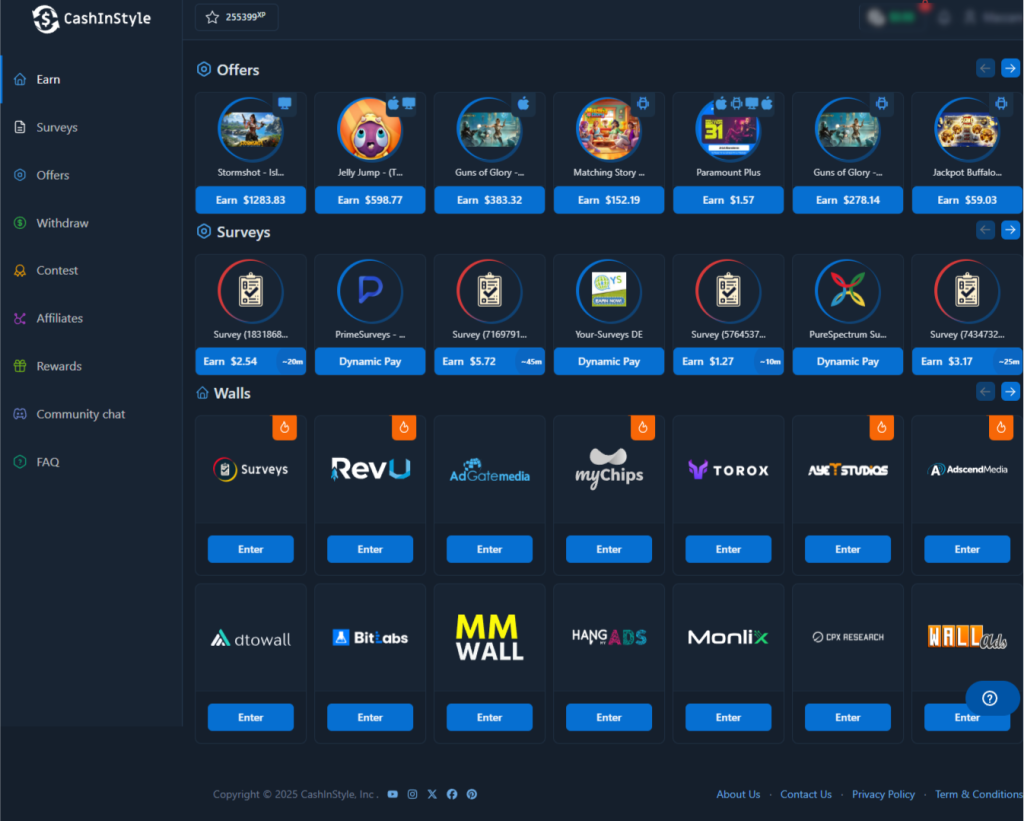Image resolution: width=1024 pixels, height=821 pixels.
Task: Show next walls with right arrow
Action: coord(1010,391)
